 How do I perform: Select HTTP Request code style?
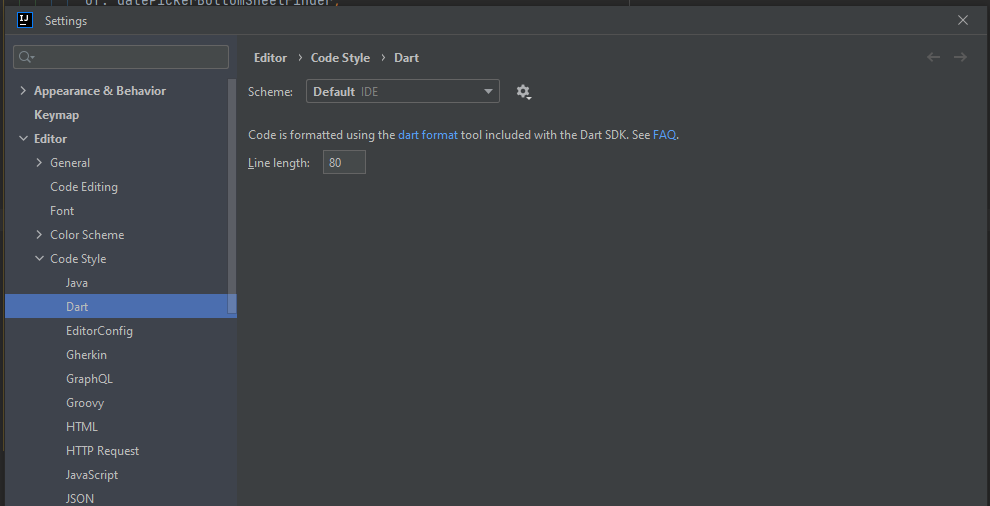coord(102,451)
